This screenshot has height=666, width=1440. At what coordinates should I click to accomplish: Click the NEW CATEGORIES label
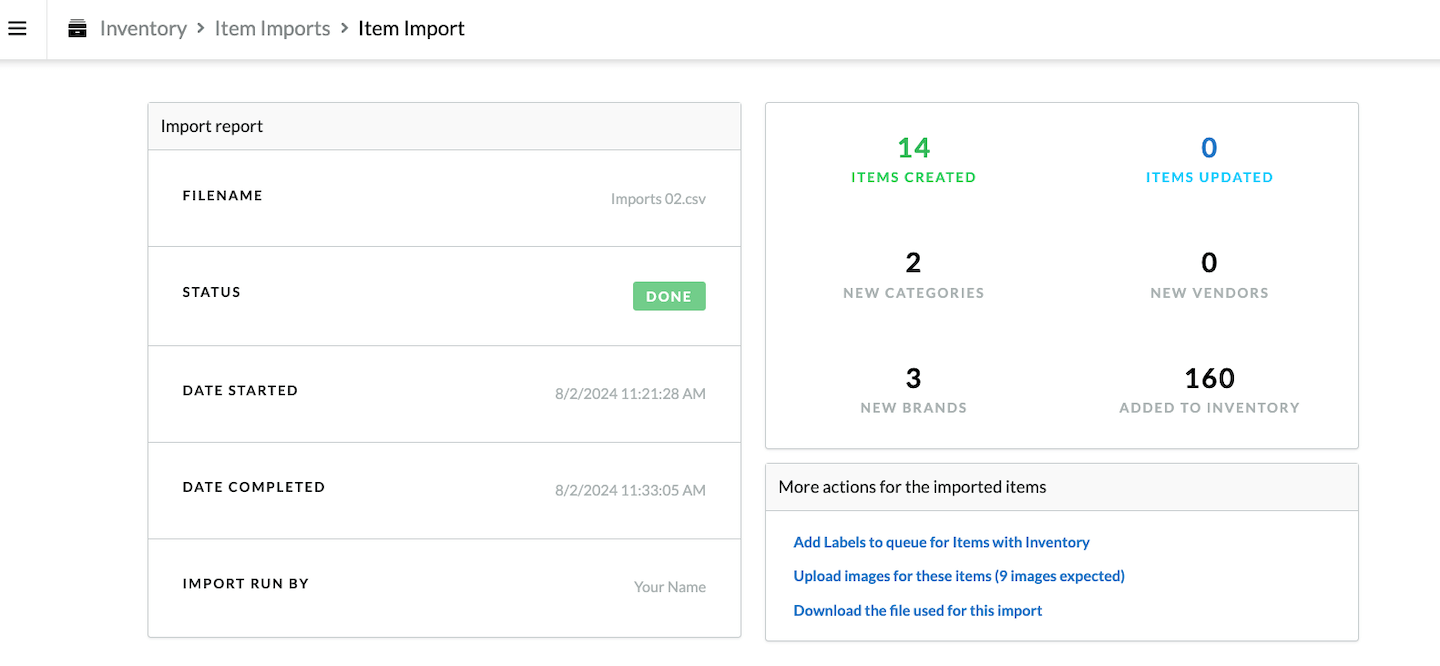tap(913, 293)
